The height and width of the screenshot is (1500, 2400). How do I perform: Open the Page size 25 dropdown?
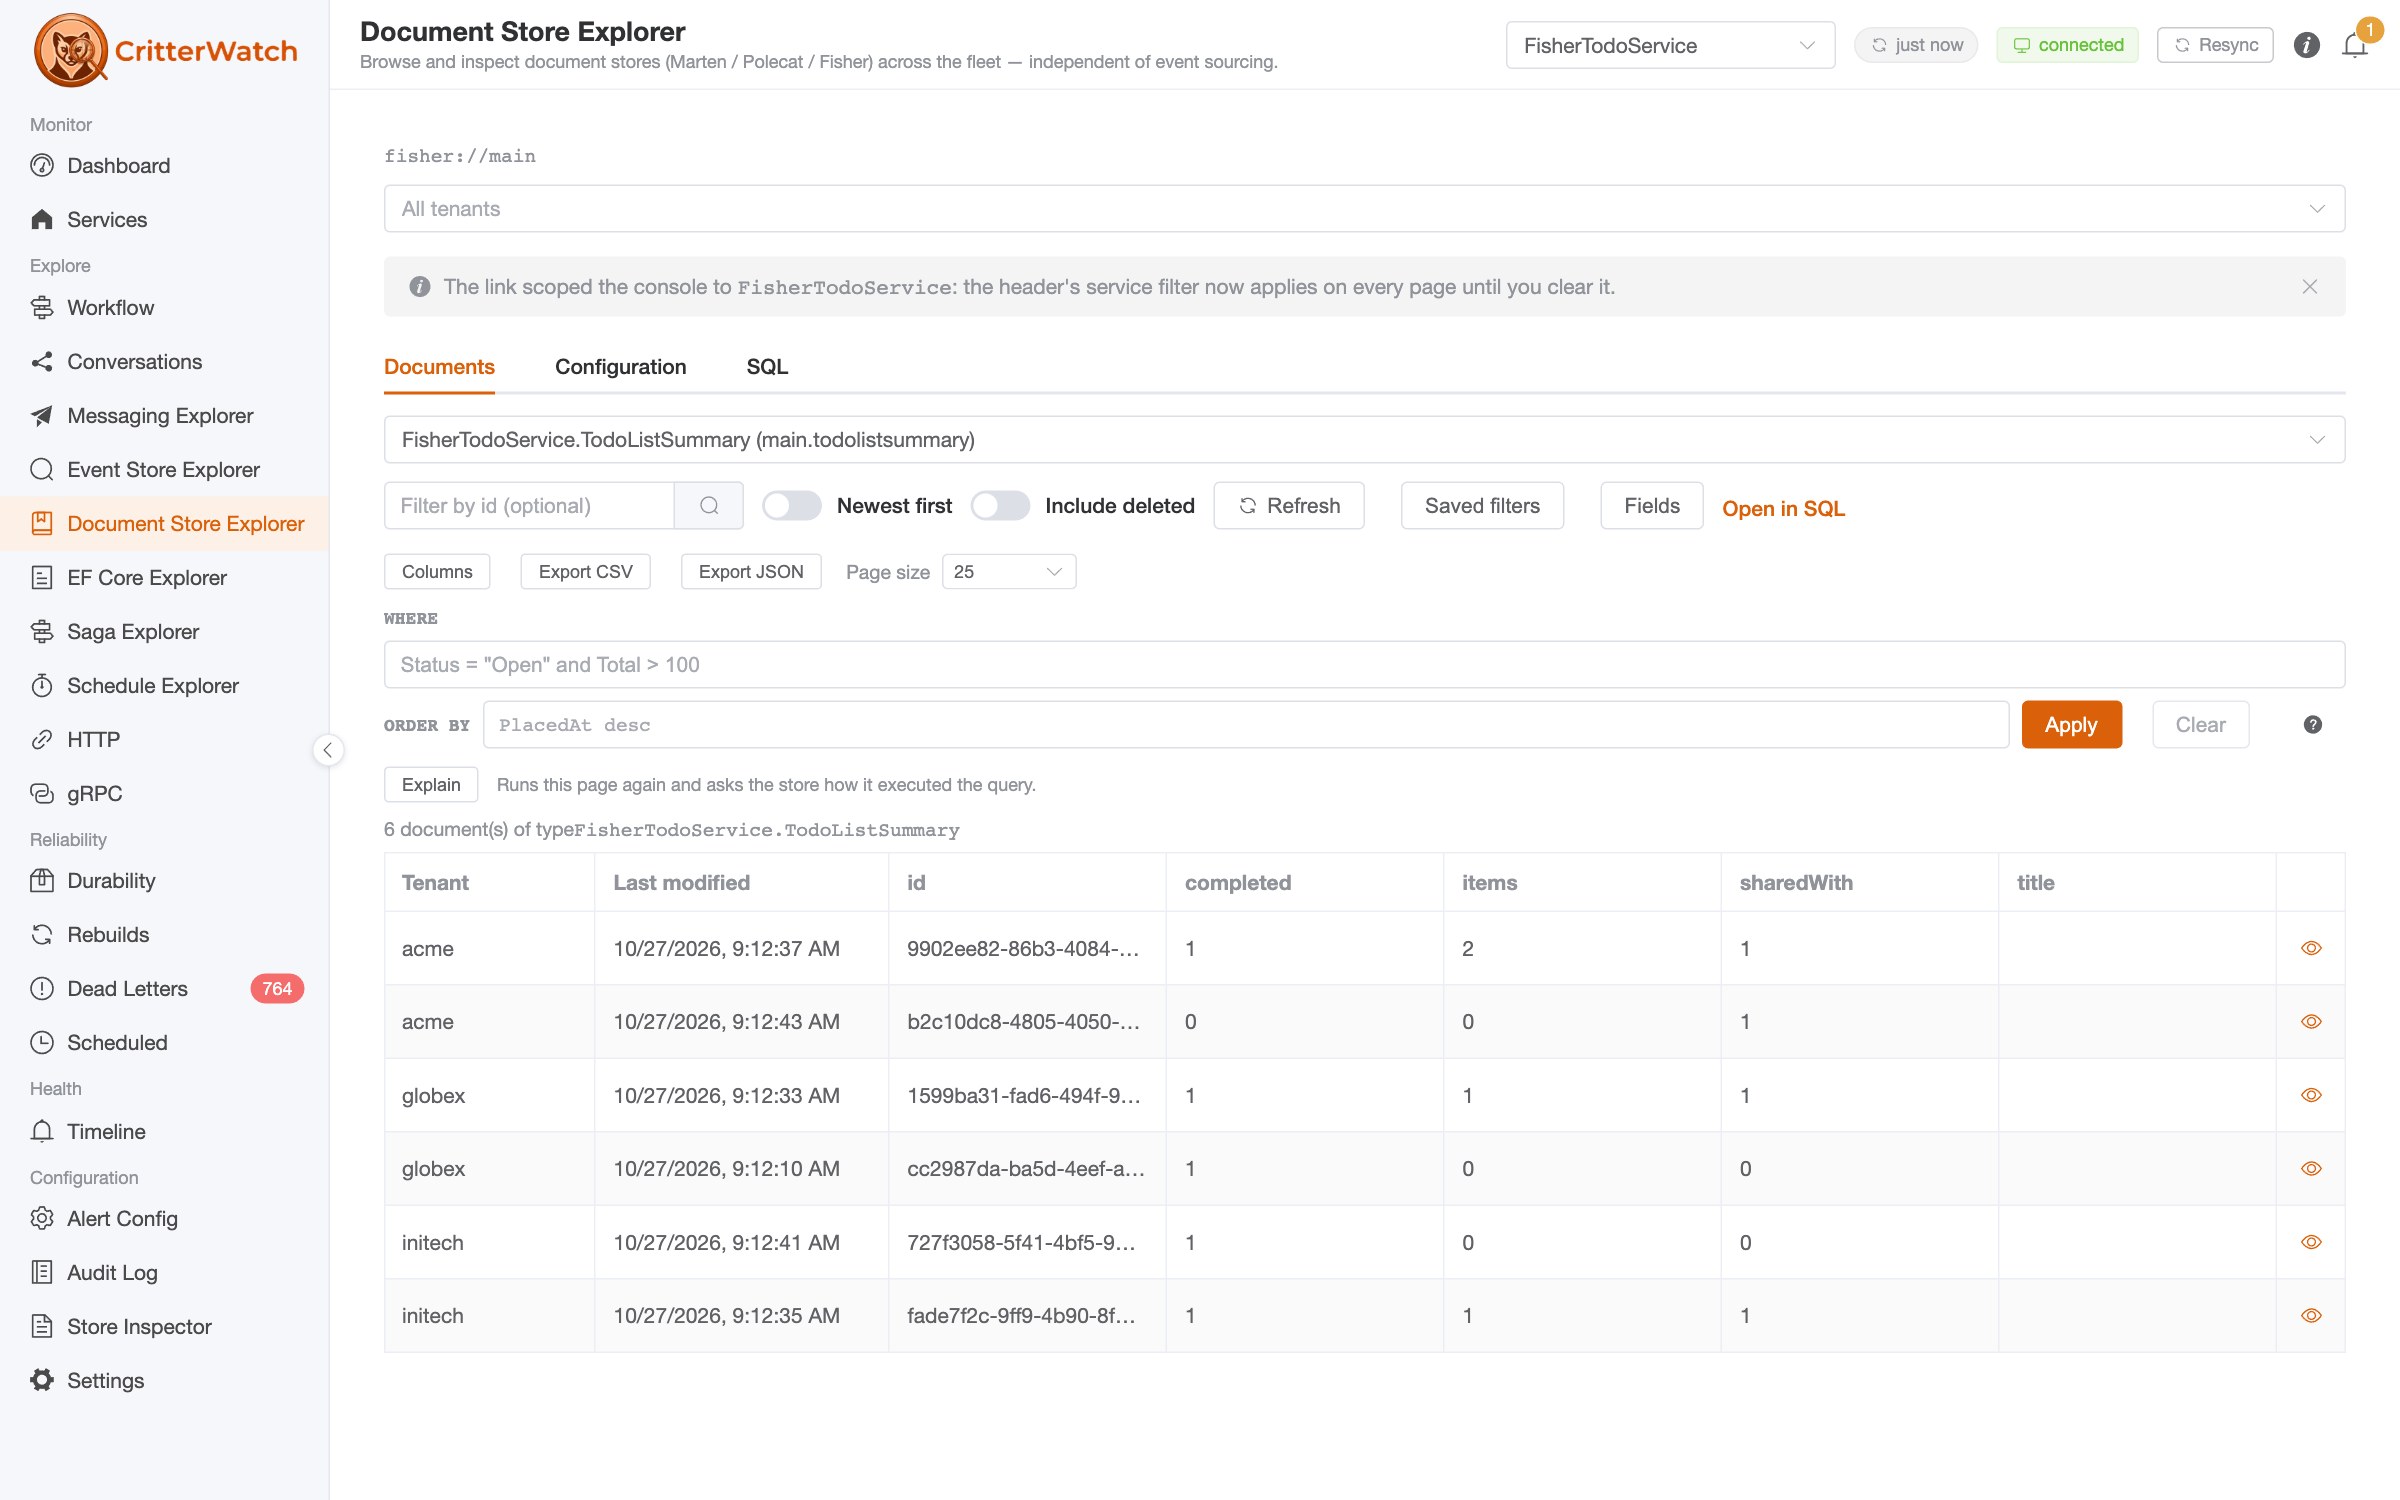(x=1008, y=571)
